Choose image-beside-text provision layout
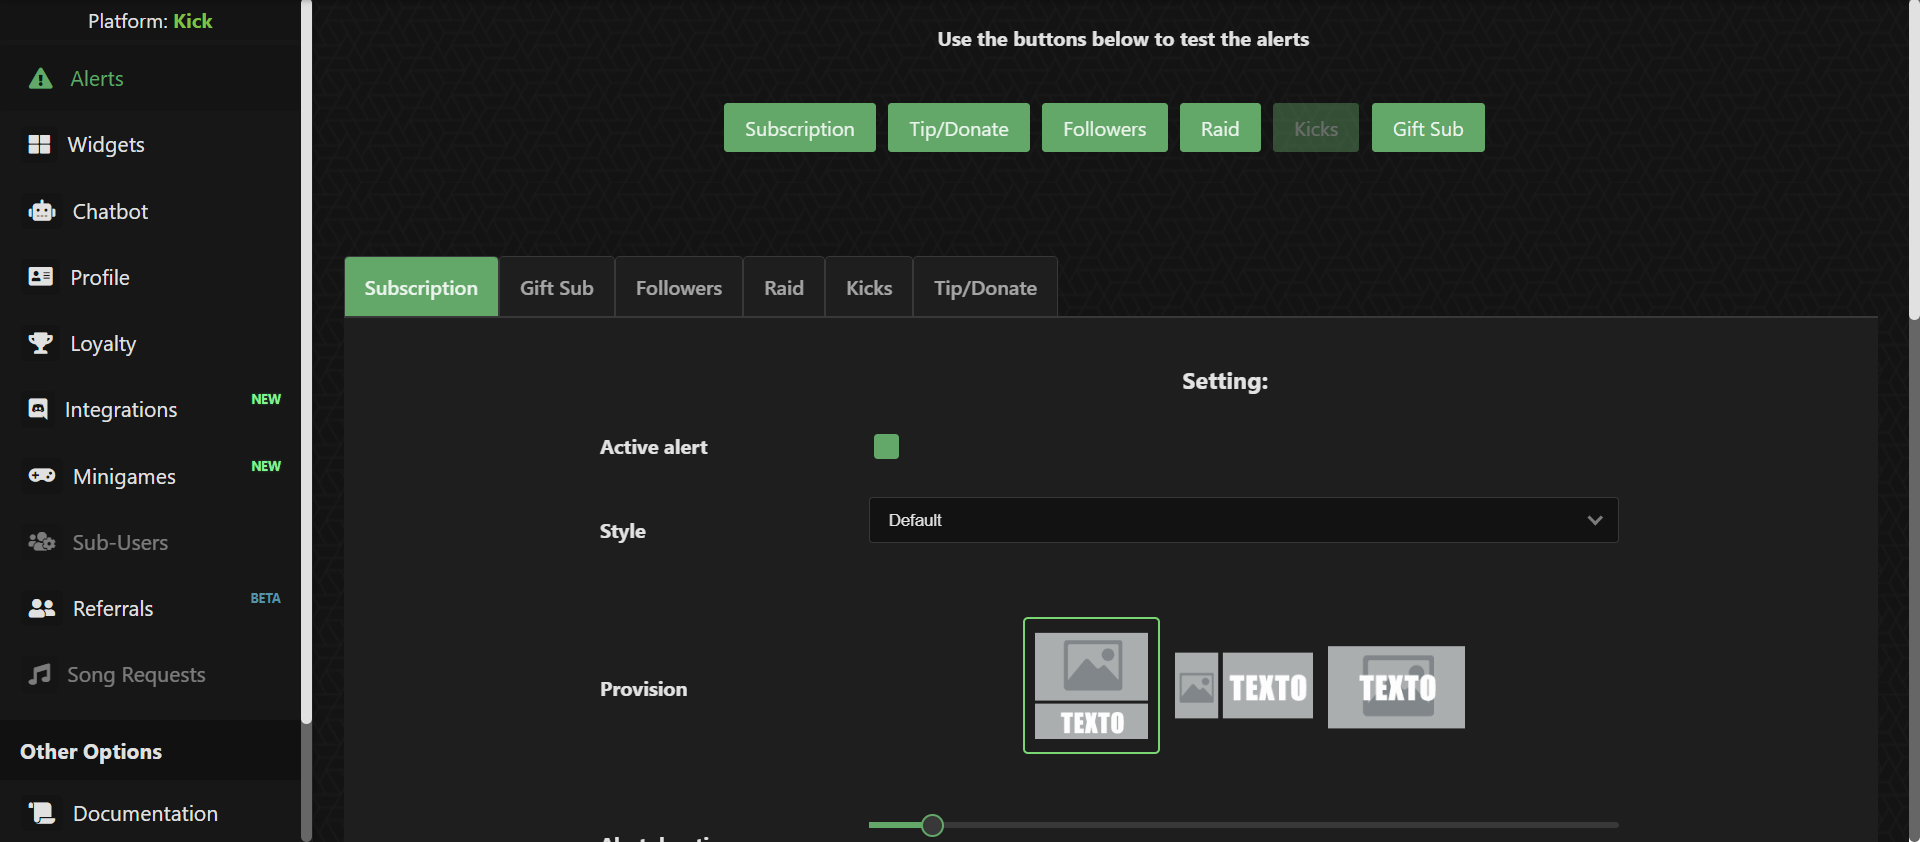Viewport: 1920px width, 842px height. coord(1243,686)
